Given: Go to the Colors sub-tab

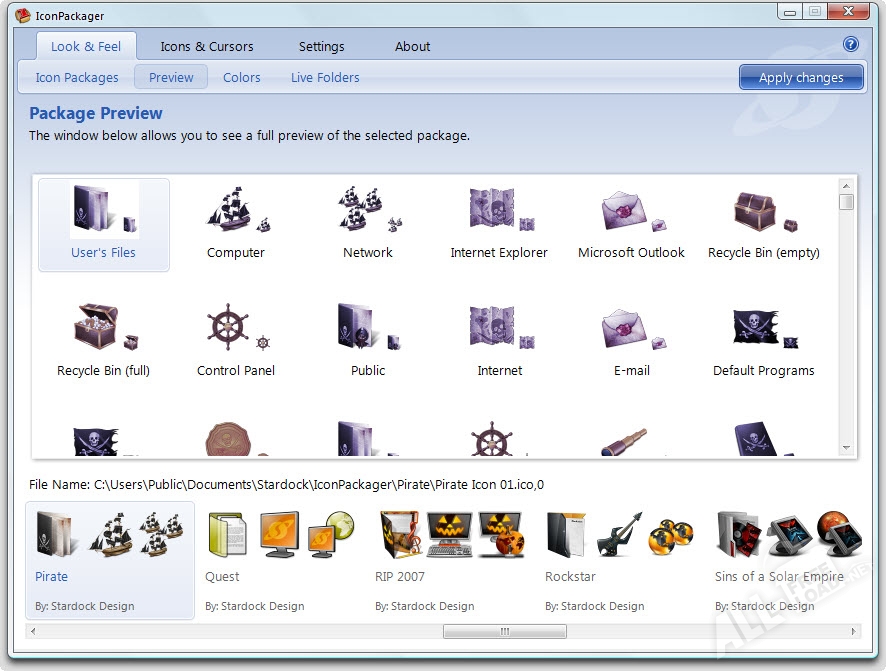Looking at the screenshot, I should click(x=241, y=77).
